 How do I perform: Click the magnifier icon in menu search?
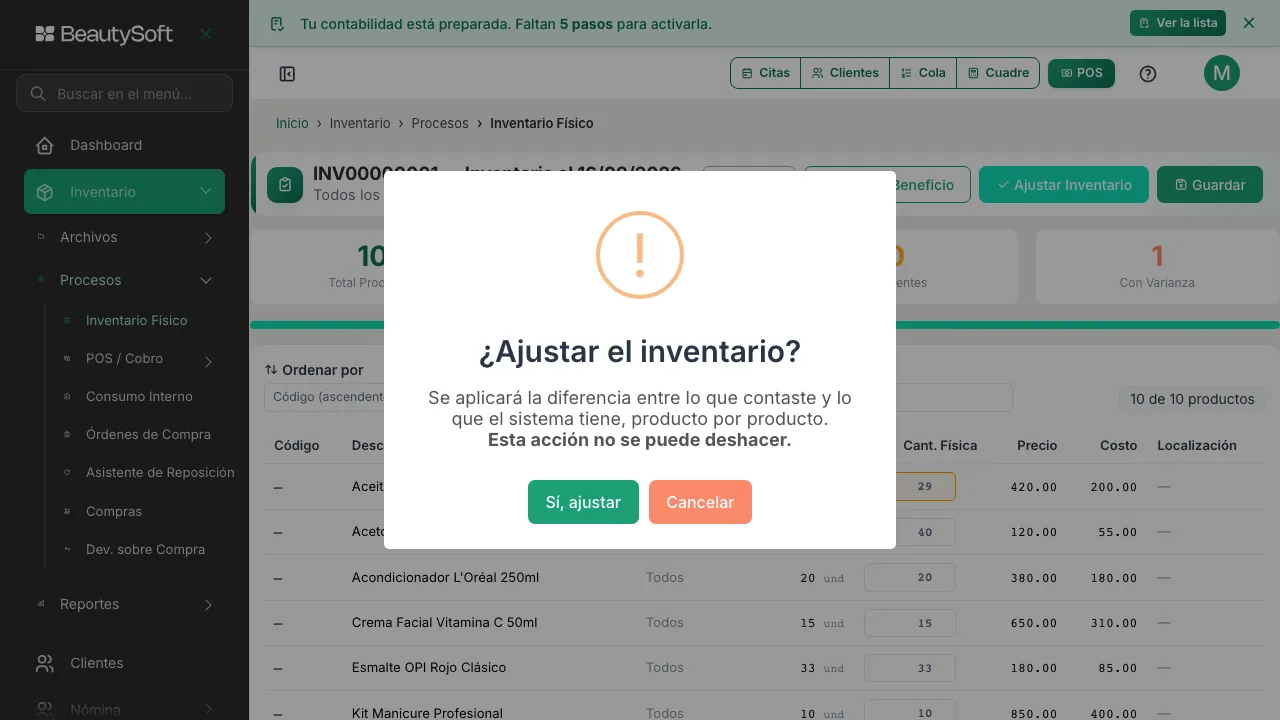(x=38, y=94)
